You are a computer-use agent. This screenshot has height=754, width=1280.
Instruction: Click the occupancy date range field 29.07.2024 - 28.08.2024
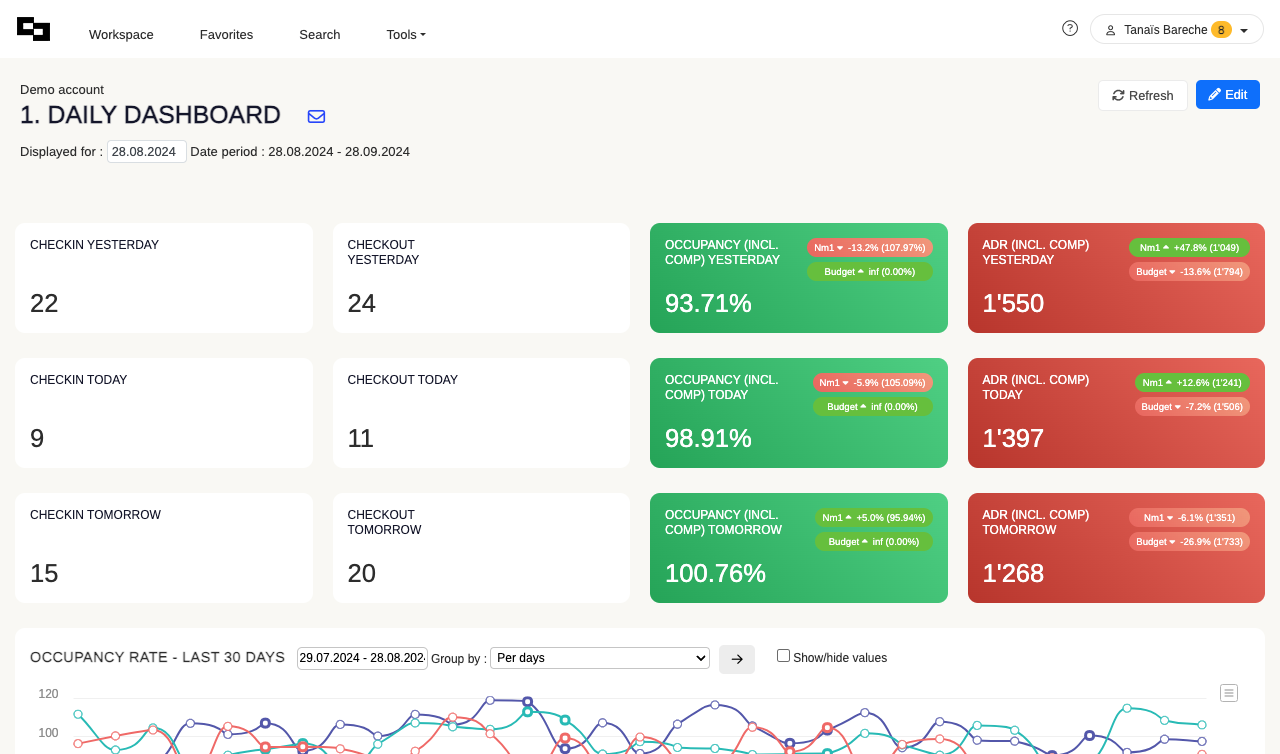362,658
